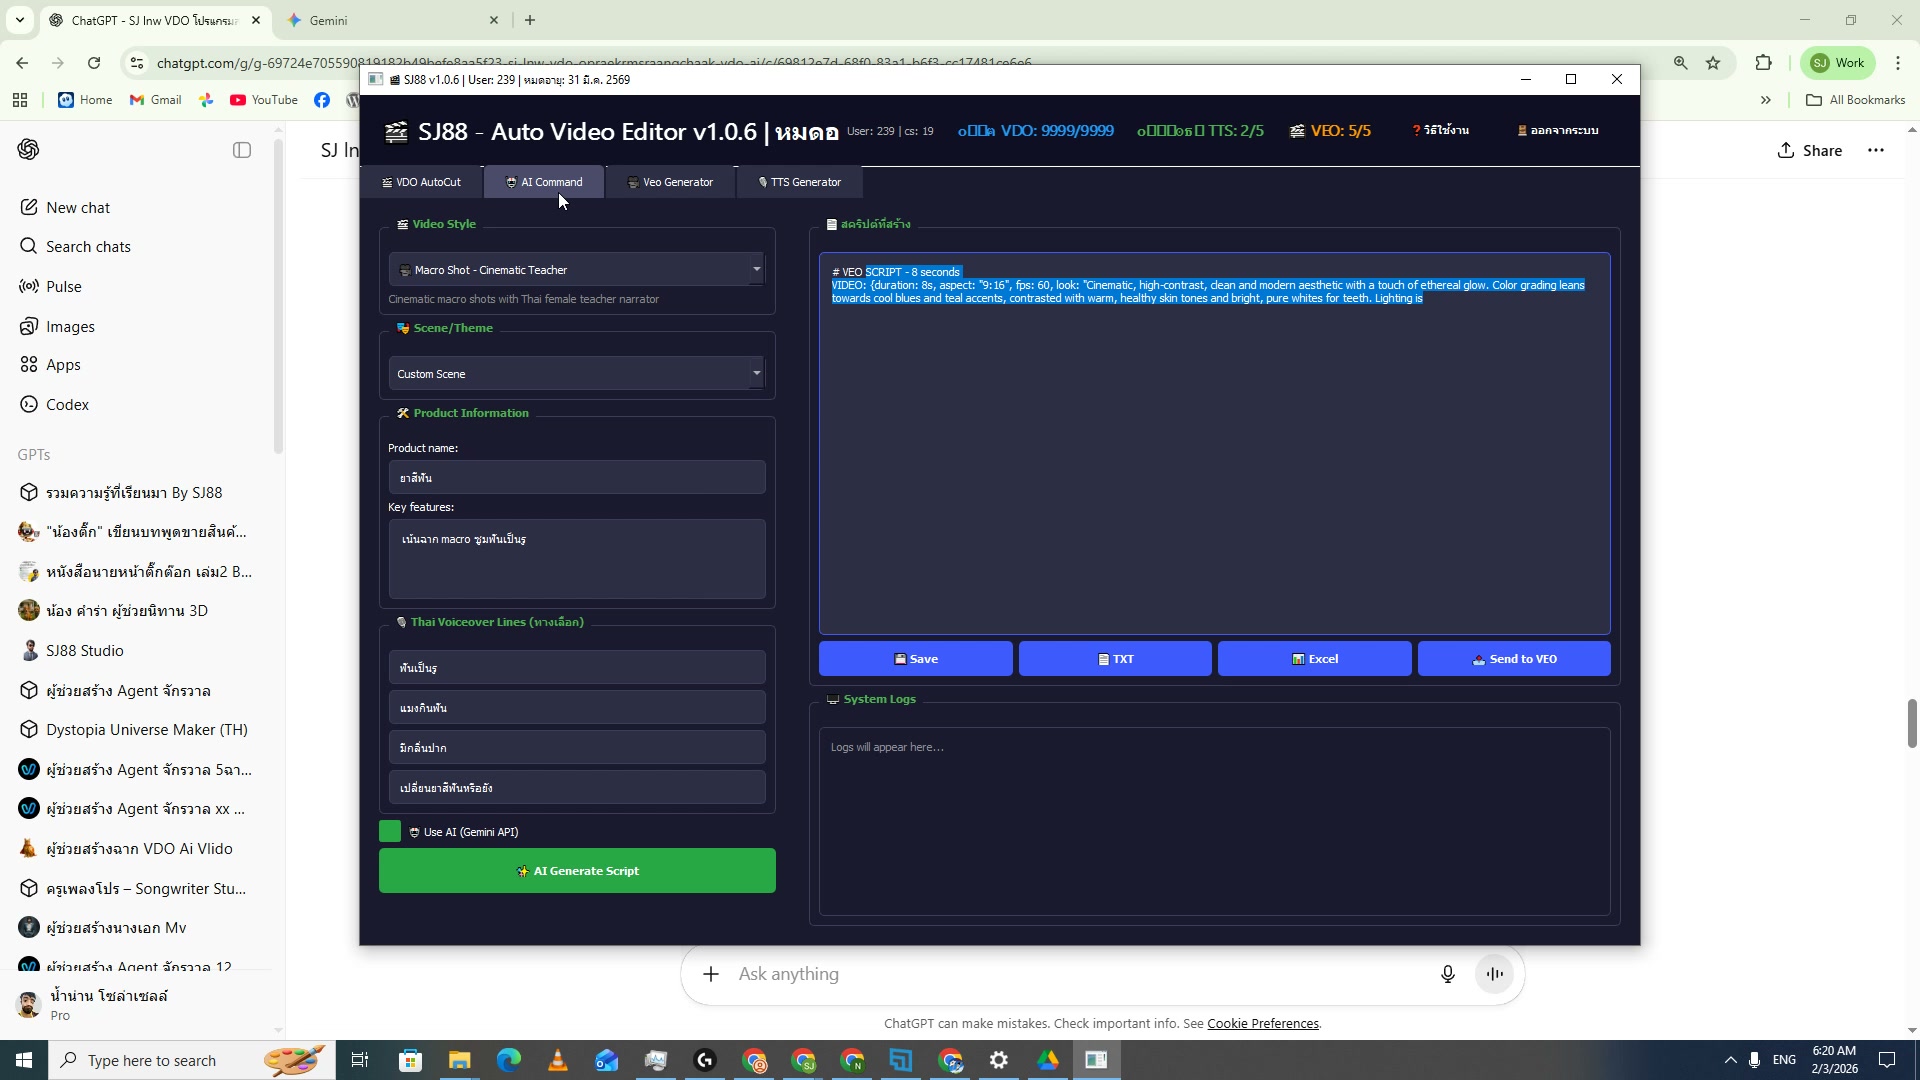Switch to the Veo Generator tab
This screenshot has height=1080, width=1920.
(670, 182)
